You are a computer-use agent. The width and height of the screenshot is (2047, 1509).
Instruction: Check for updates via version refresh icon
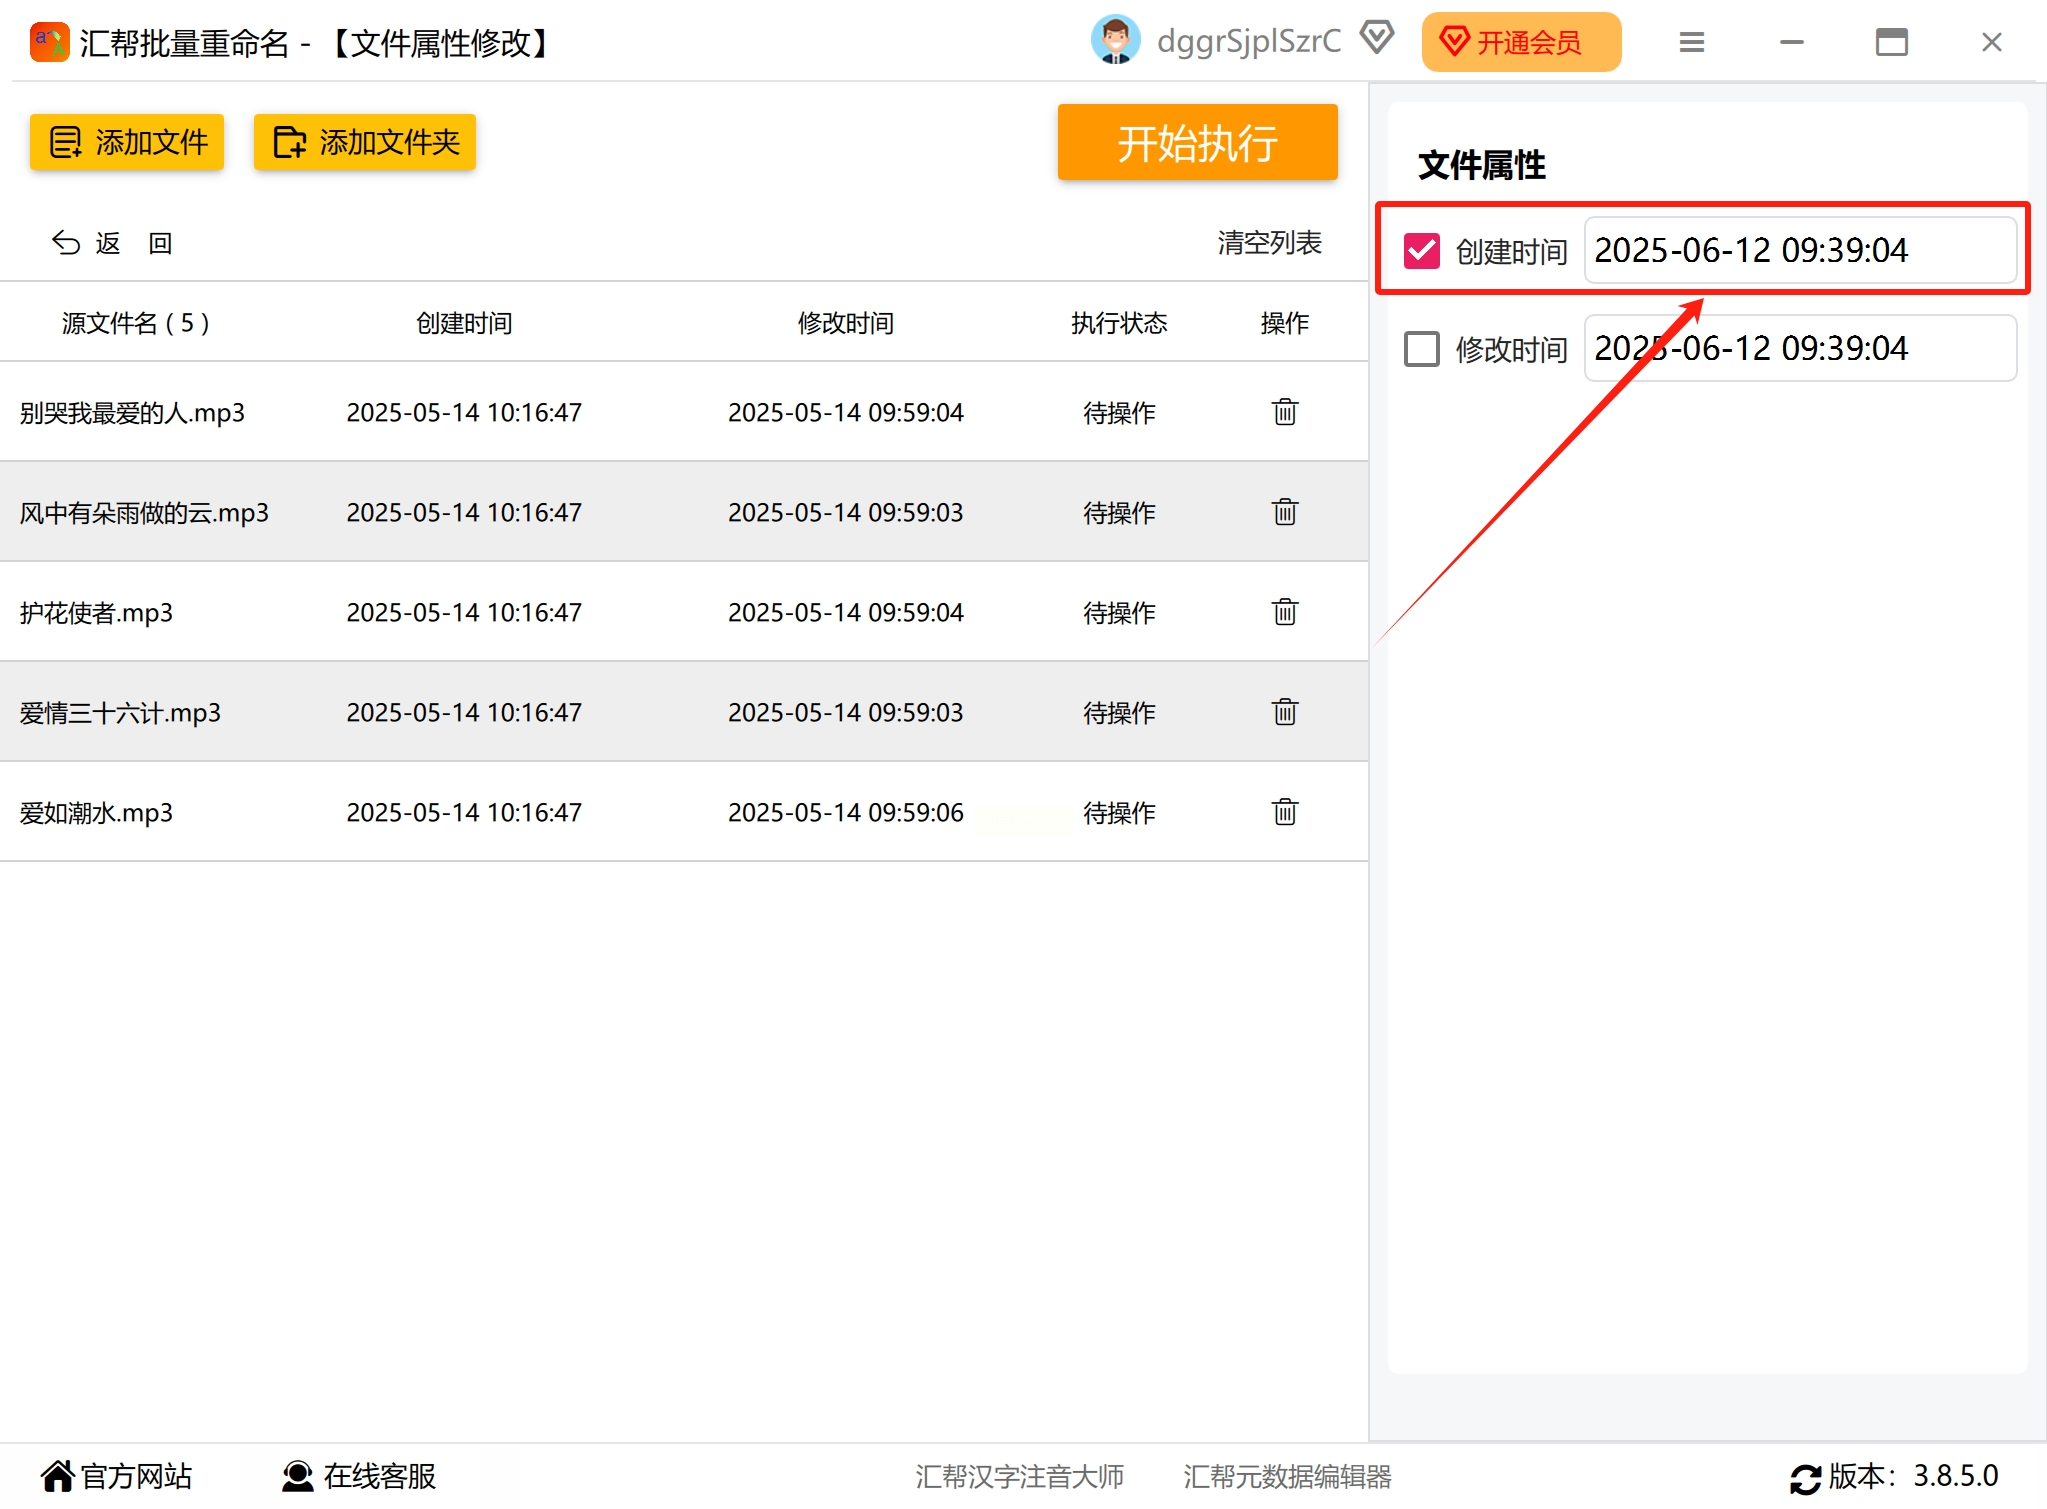click(1805, 1478)
